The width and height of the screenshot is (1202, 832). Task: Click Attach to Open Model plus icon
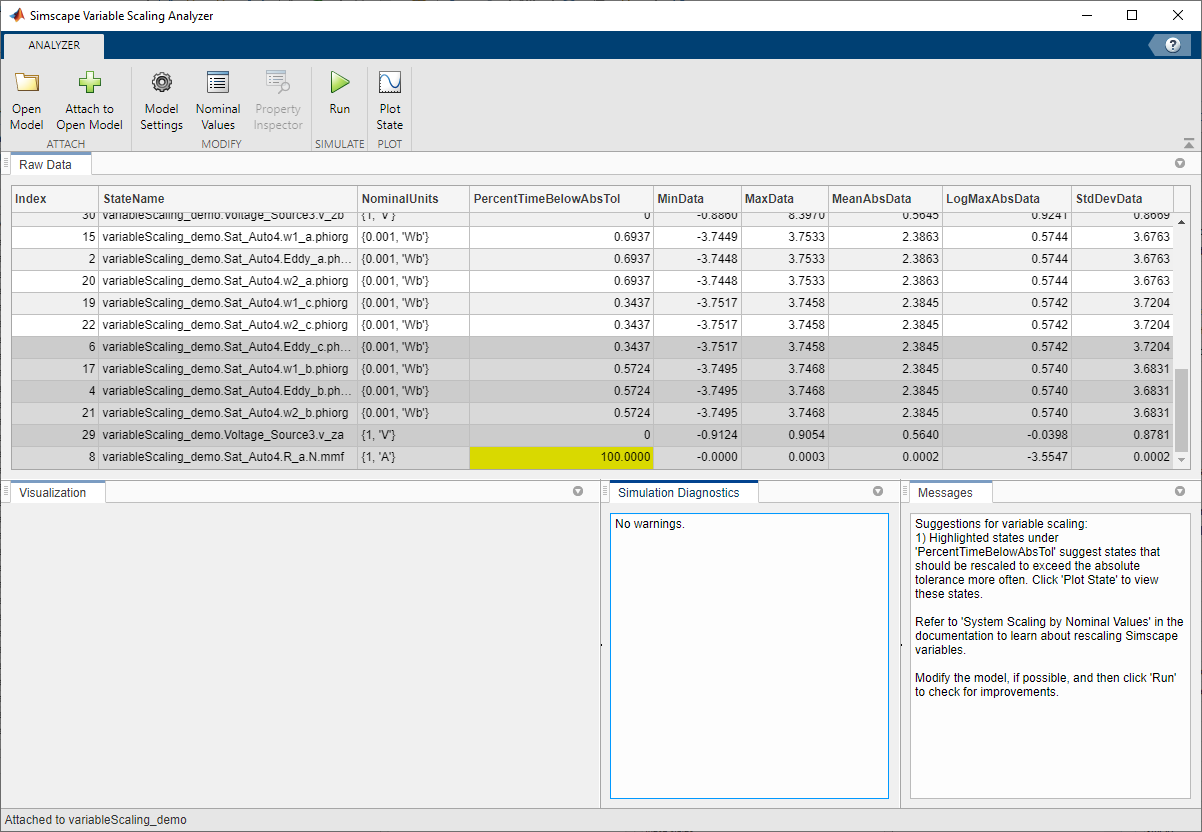[89, 84]
